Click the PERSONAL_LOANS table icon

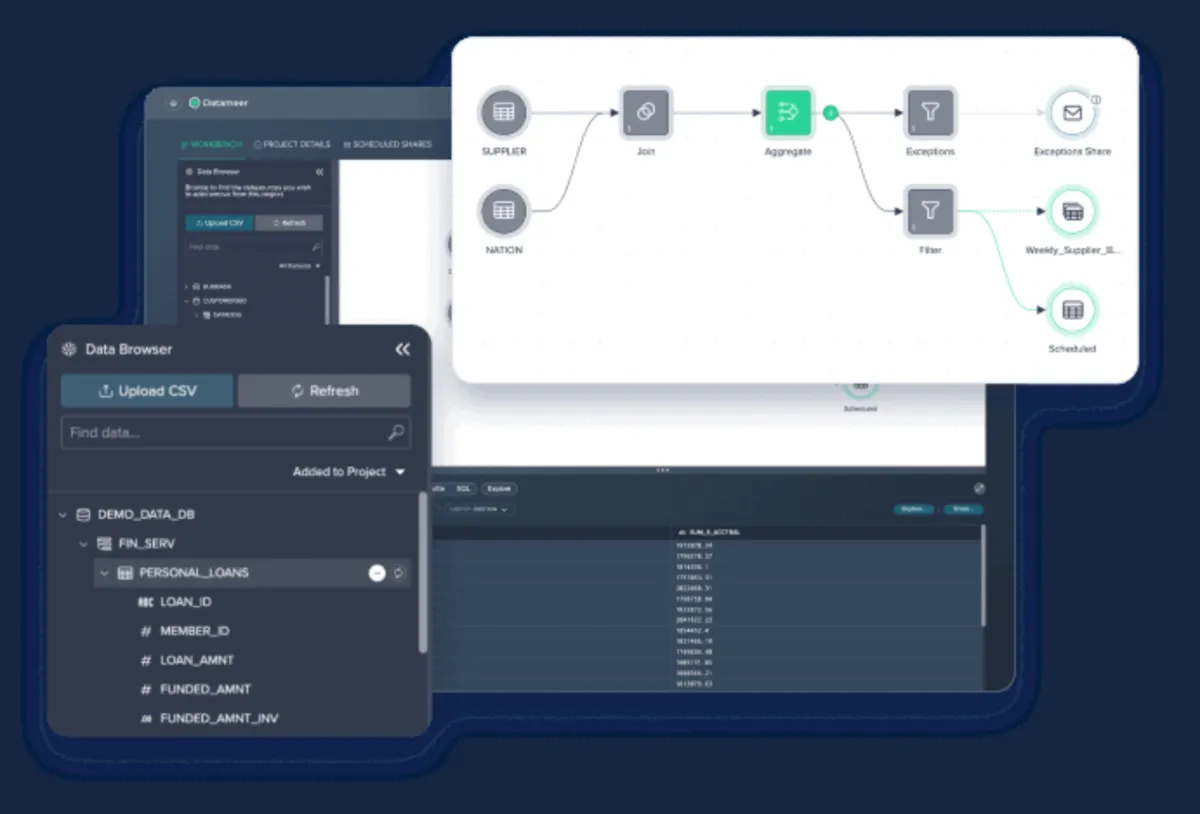point(125,573)
